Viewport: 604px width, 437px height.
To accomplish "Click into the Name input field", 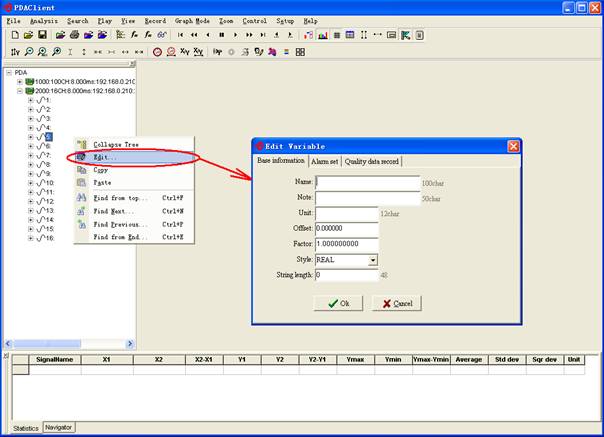I will pyautogui.click(x=367, y=183).
